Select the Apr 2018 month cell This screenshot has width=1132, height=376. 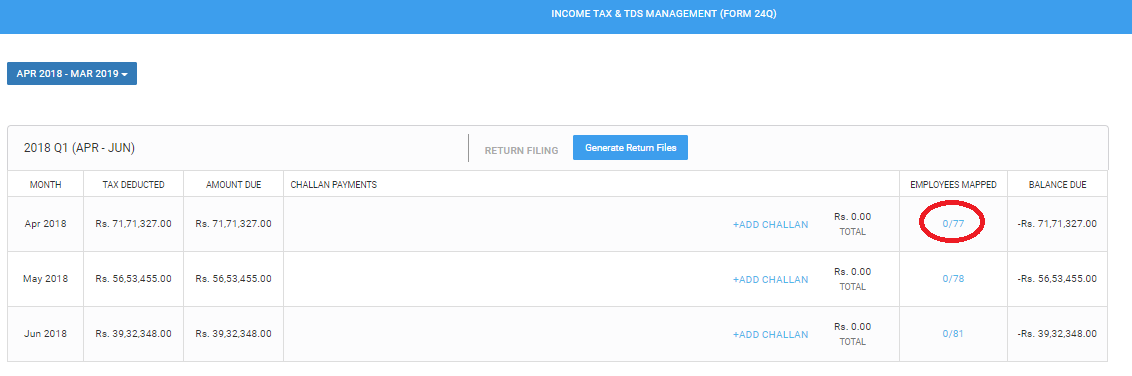pyautogui.click(x=45, y=224)
